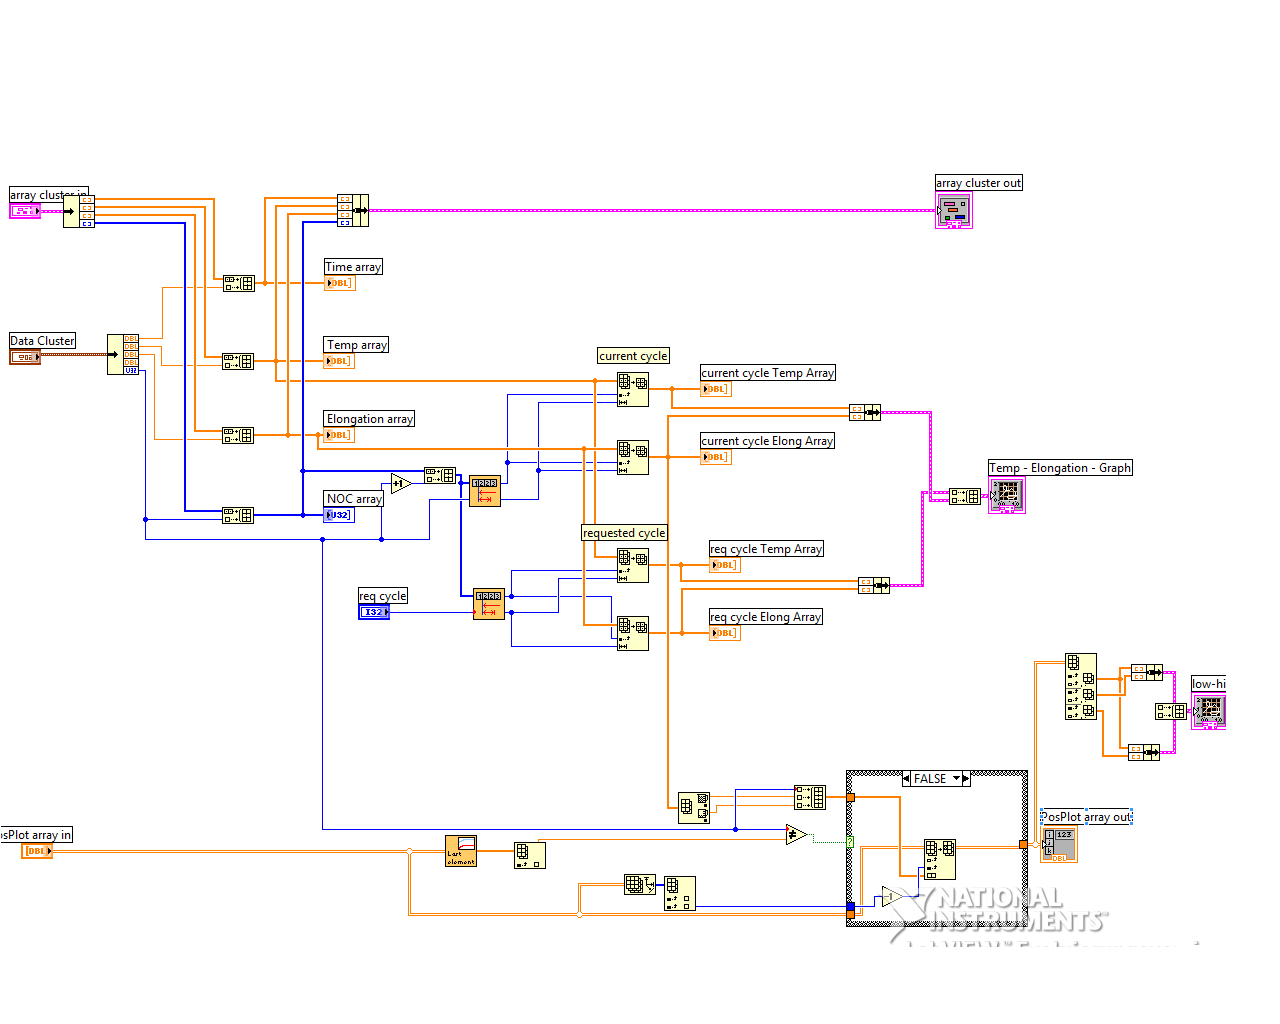
Task: Go to previous case with left arrow
Action: [x=906, y=779]
